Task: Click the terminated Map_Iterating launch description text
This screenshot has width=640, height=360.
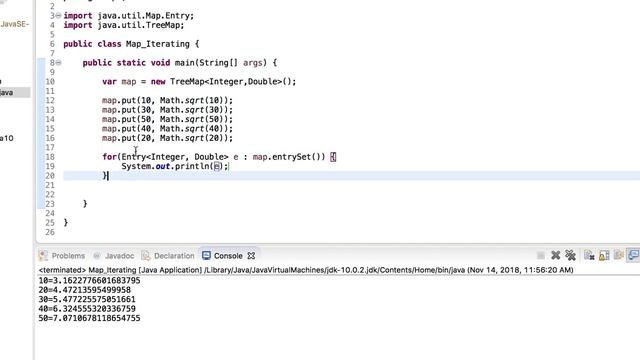Action: click(x=306, y=270)
